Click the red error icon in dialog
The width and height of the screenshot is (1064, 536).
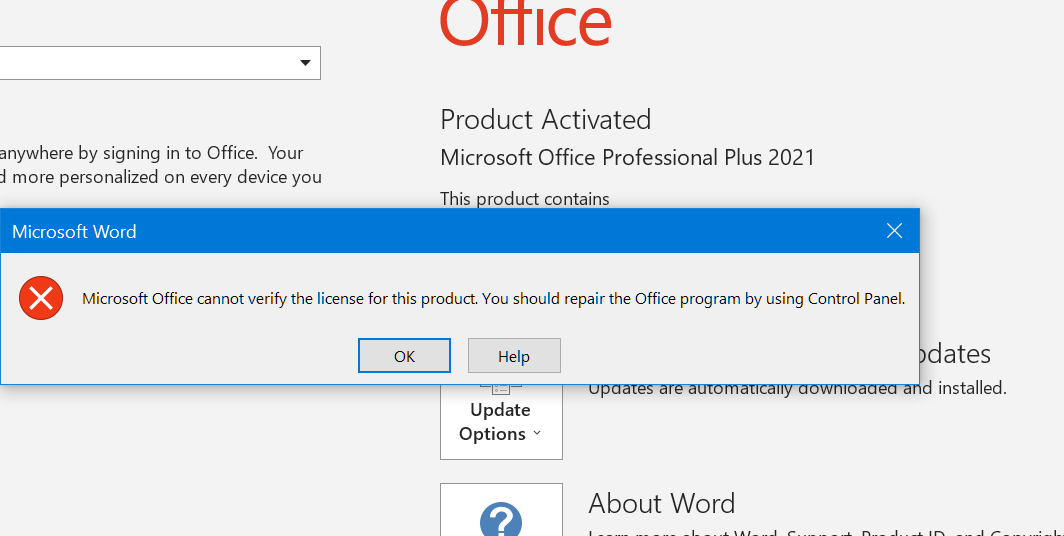(41, 298)
